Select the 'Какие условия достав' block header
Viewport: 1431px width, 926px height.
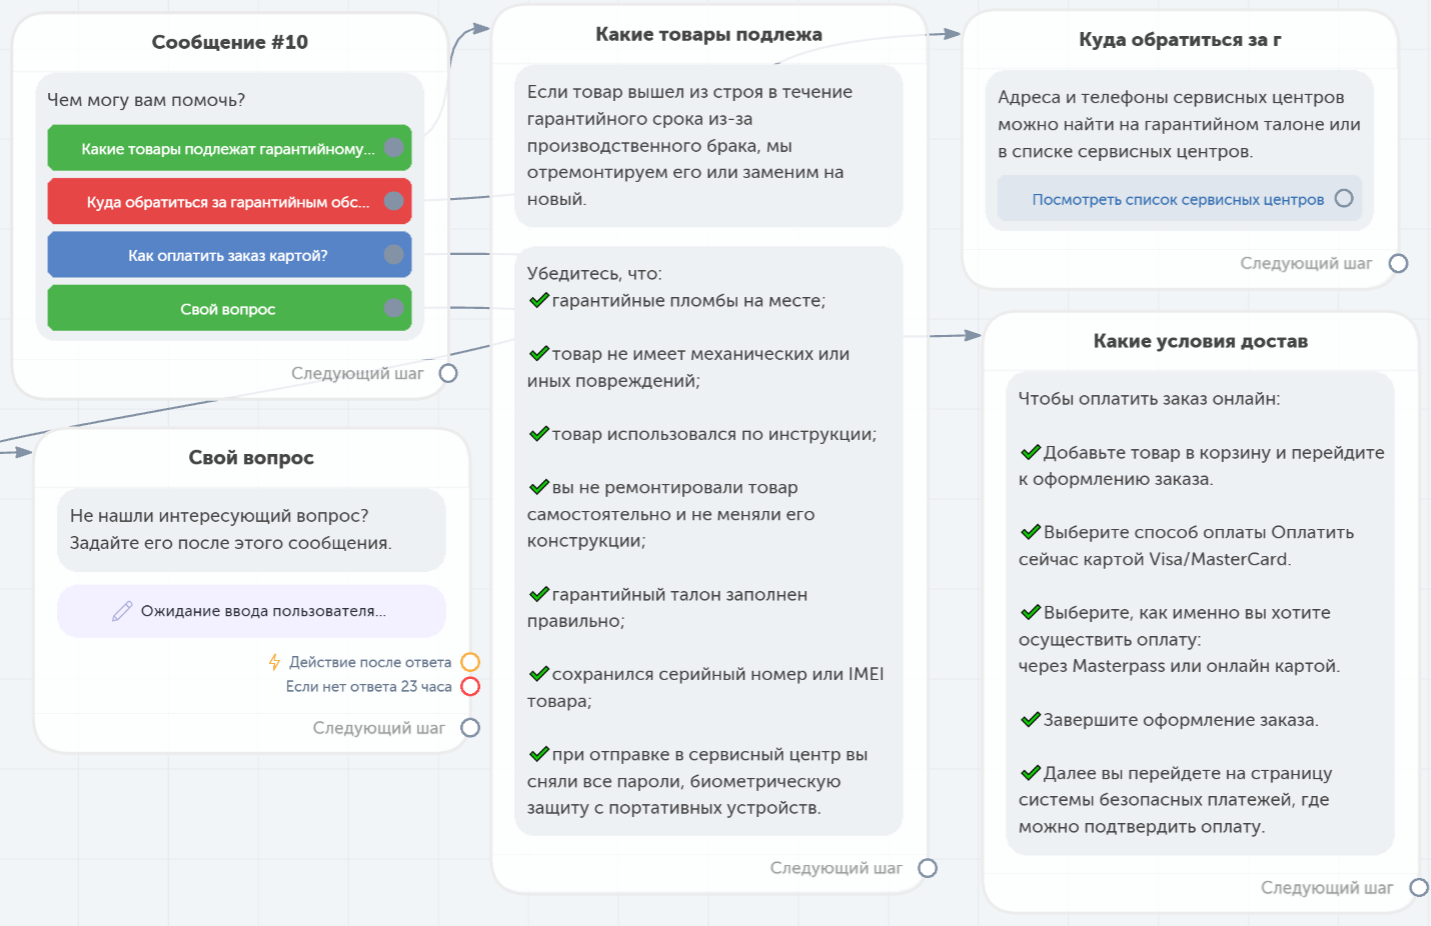1200,341
